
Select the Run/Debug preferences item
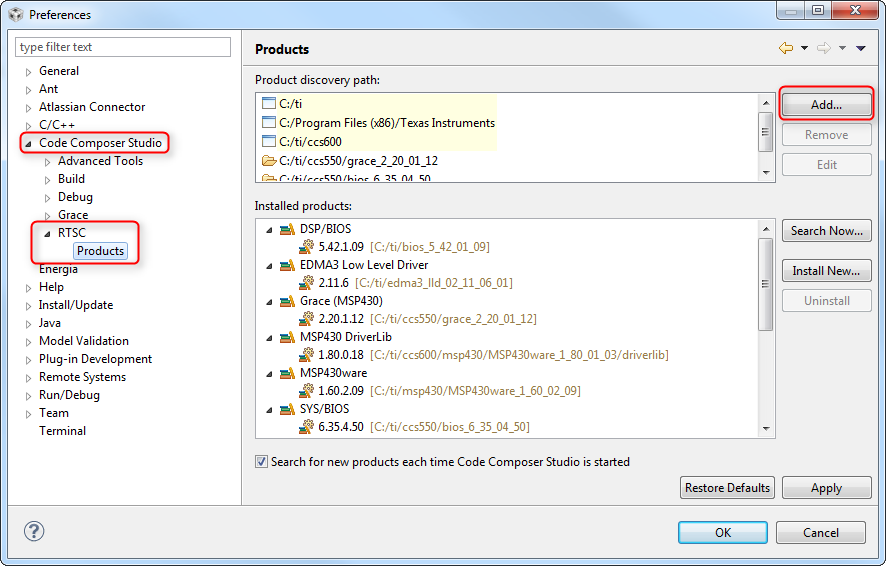point(69,395)
